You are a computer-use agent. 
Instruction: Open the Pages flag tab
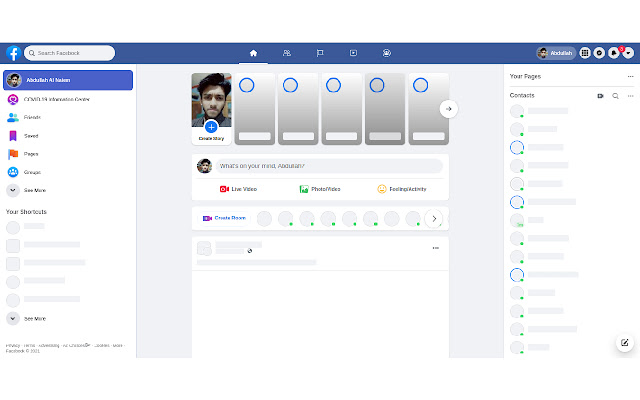320,53
